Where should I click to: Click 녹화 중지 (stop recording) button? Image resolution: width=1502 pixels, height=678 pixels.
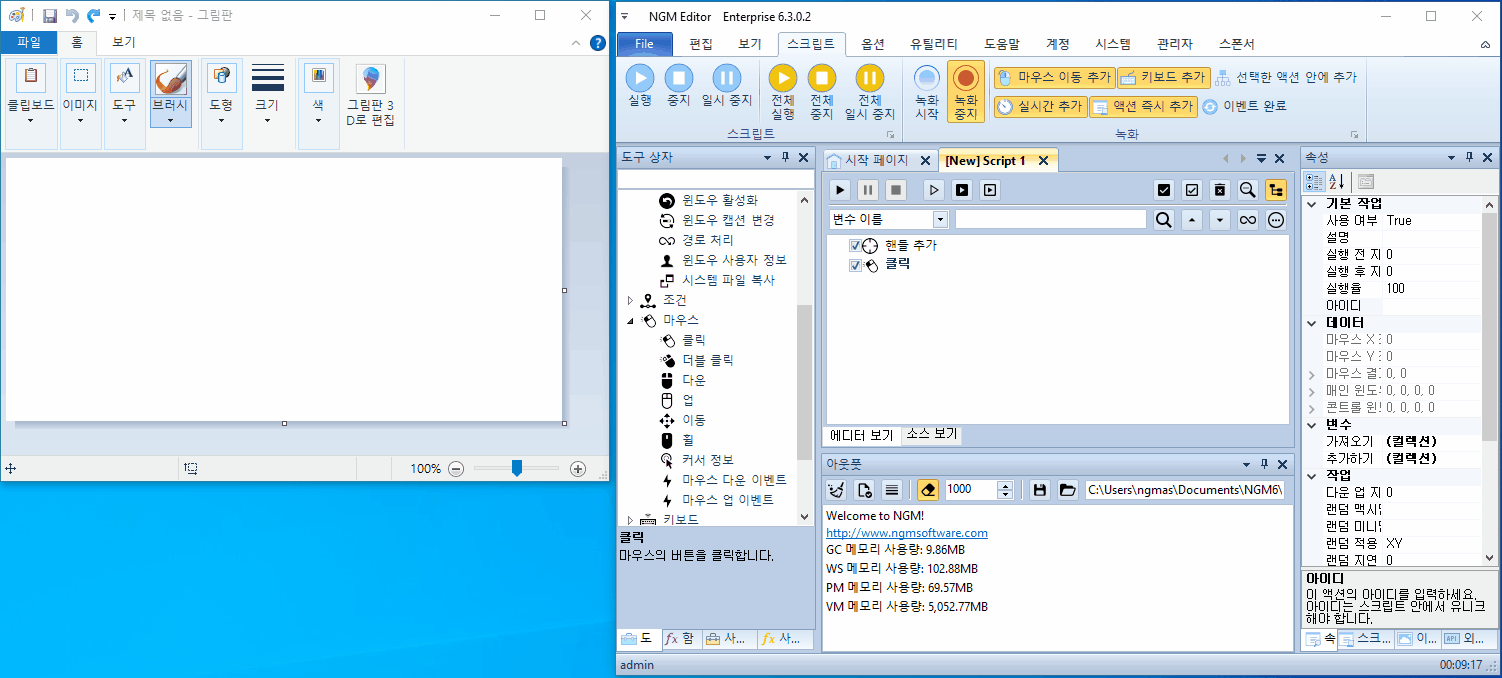(966, 92)
